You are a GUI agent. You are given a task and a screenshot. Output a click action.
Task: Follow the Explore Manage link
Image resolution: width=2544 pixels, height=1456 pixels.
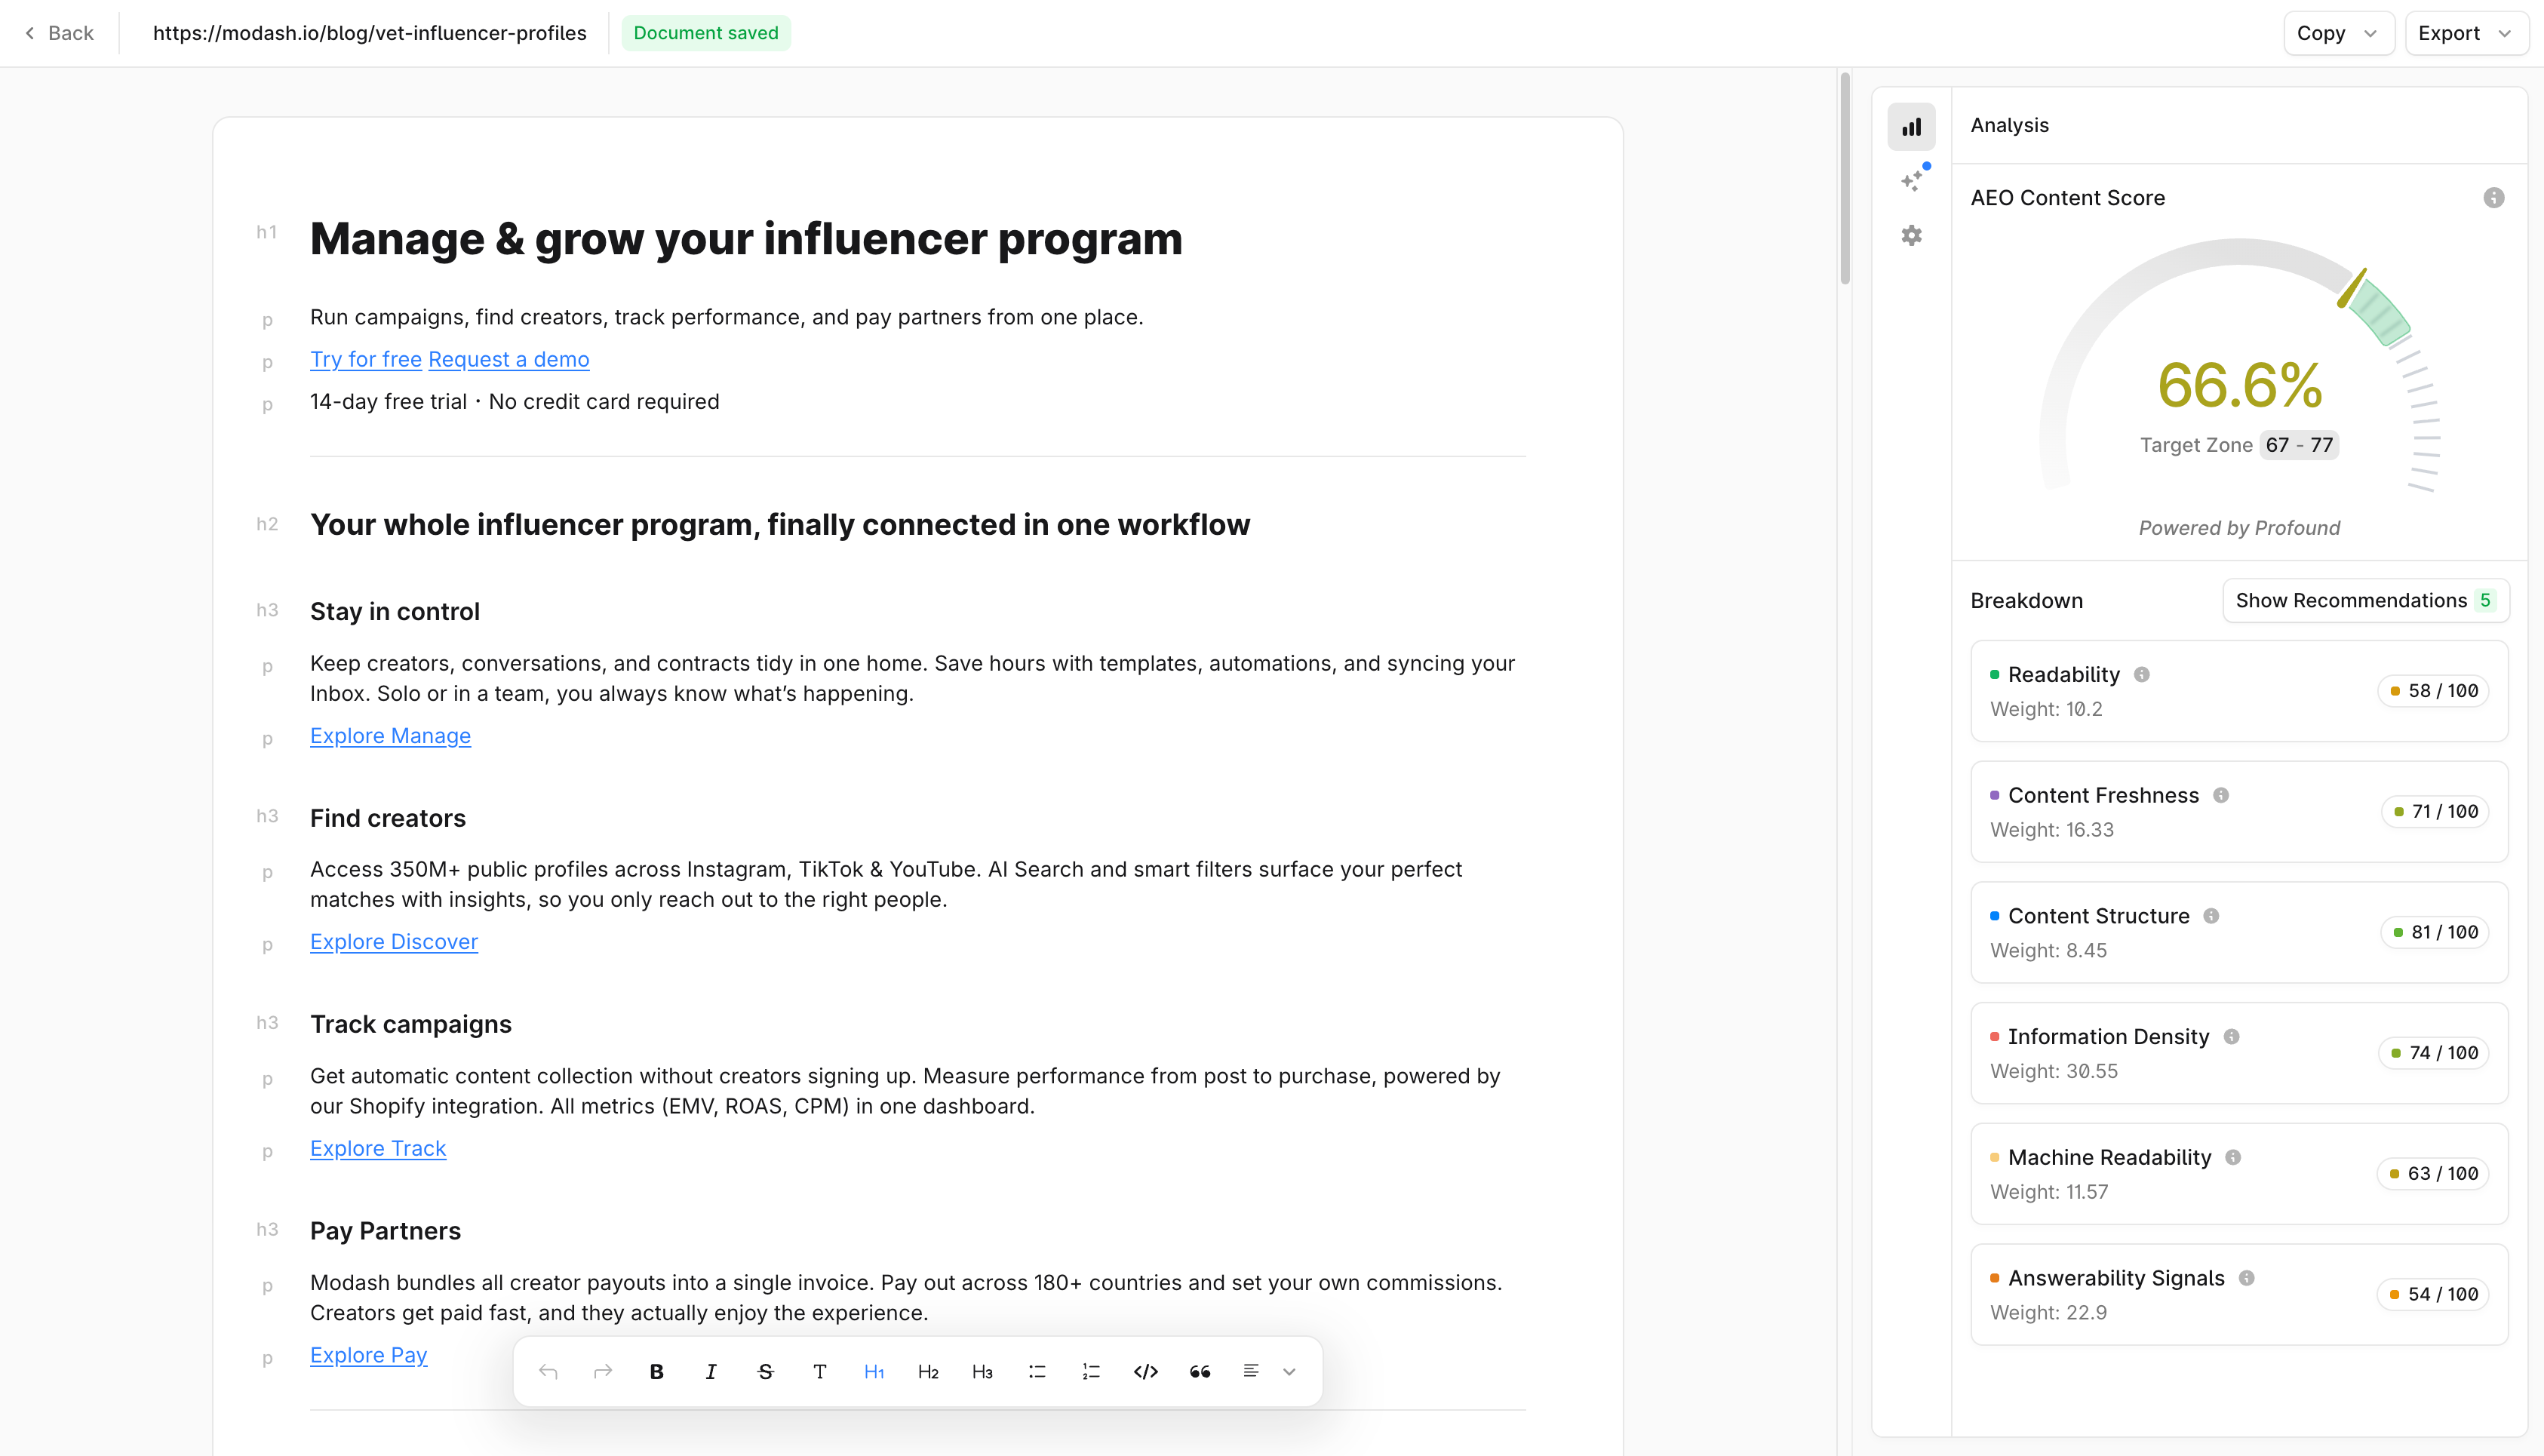(x=390, y=737)
